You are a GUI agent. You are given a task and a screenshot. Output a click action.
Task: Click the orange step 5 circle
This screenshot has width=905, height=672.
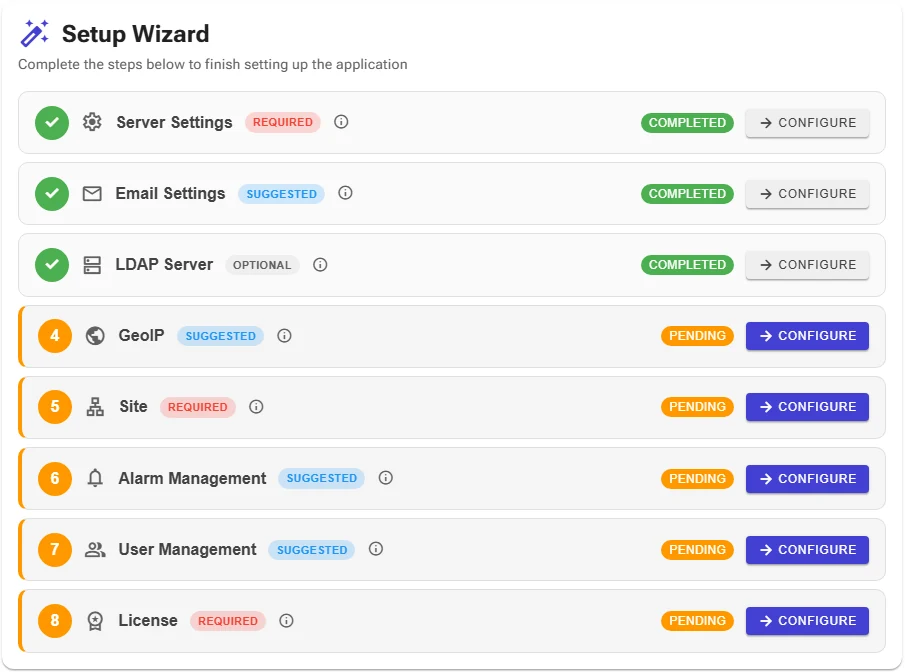coord(55,406)
